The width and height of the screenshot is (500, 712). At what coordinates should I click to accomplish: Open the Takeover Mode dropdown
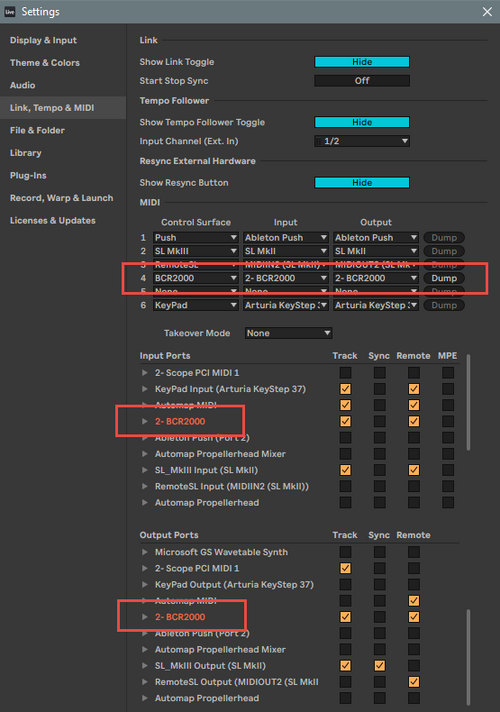tap(288, 333)
